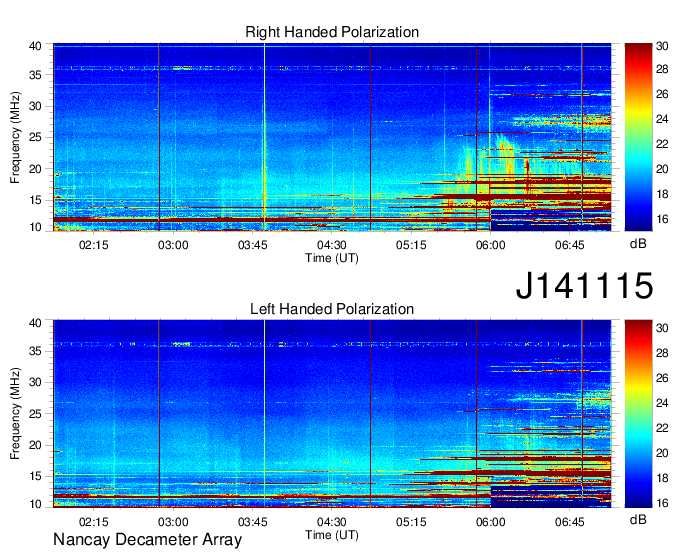Click the 06:00 tick under Right Handed plot
Image resolution: width=680 pixels, height=552 pixels.
490,245
